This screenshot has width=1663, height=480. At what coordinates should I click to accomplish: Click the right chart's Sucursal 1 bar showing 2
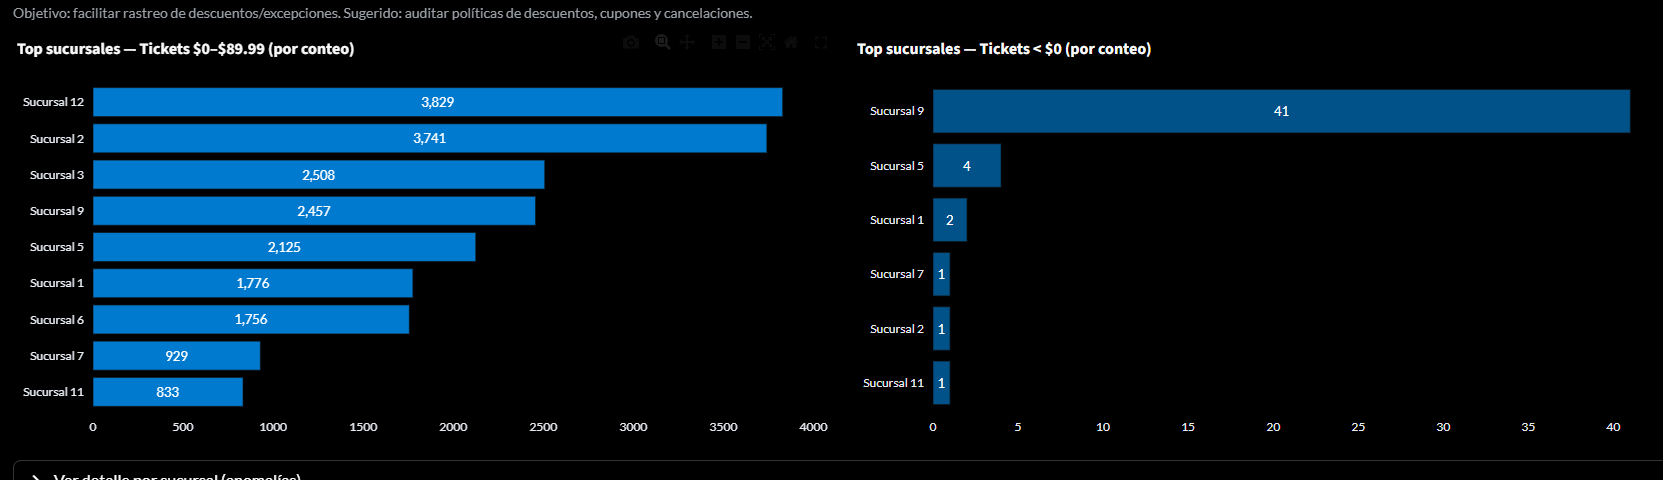coord(949,220)
